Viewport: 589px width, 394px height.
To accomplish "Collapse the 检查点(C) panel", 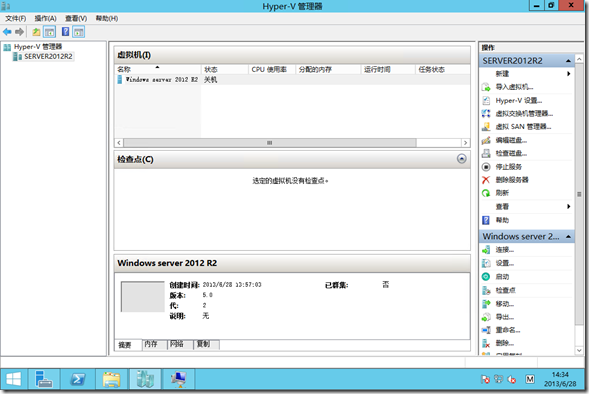I will (462, 159).
